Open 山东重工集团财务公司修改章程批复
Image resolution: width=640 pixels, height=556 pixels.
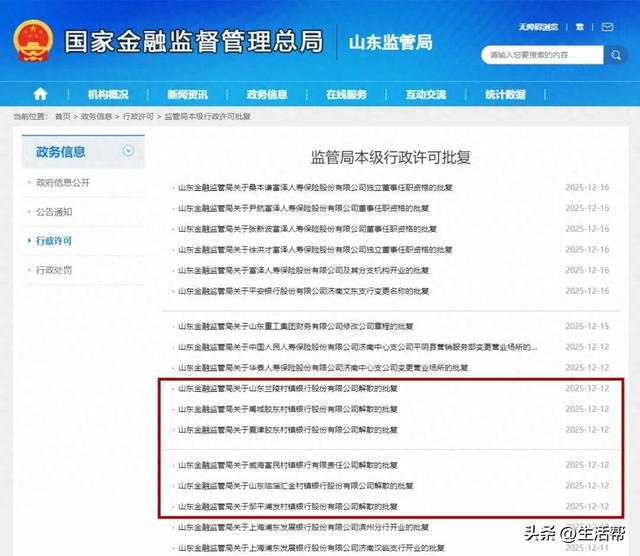296,326
